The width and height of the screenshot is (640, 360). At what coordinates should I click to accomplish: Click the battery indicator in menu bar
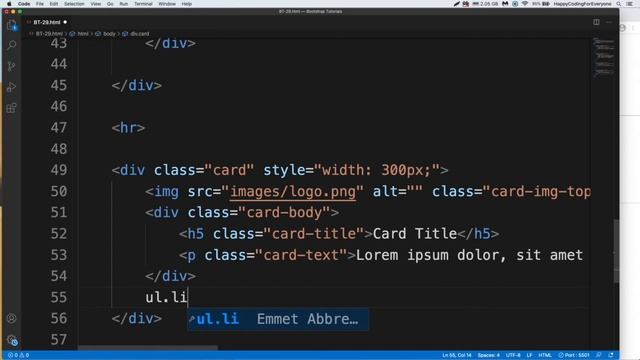[541, 4]
